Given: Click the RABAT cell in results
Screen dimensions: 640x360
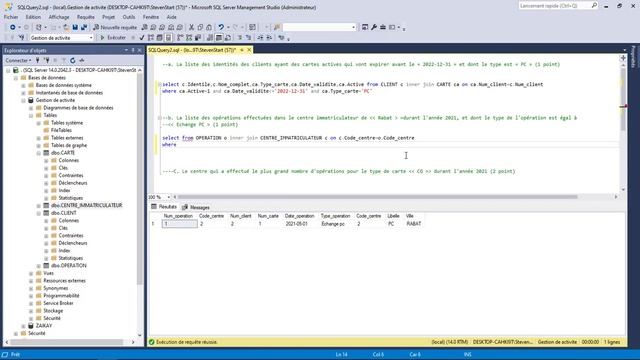Looking at the screenshot, I should (x=413, y=224).
